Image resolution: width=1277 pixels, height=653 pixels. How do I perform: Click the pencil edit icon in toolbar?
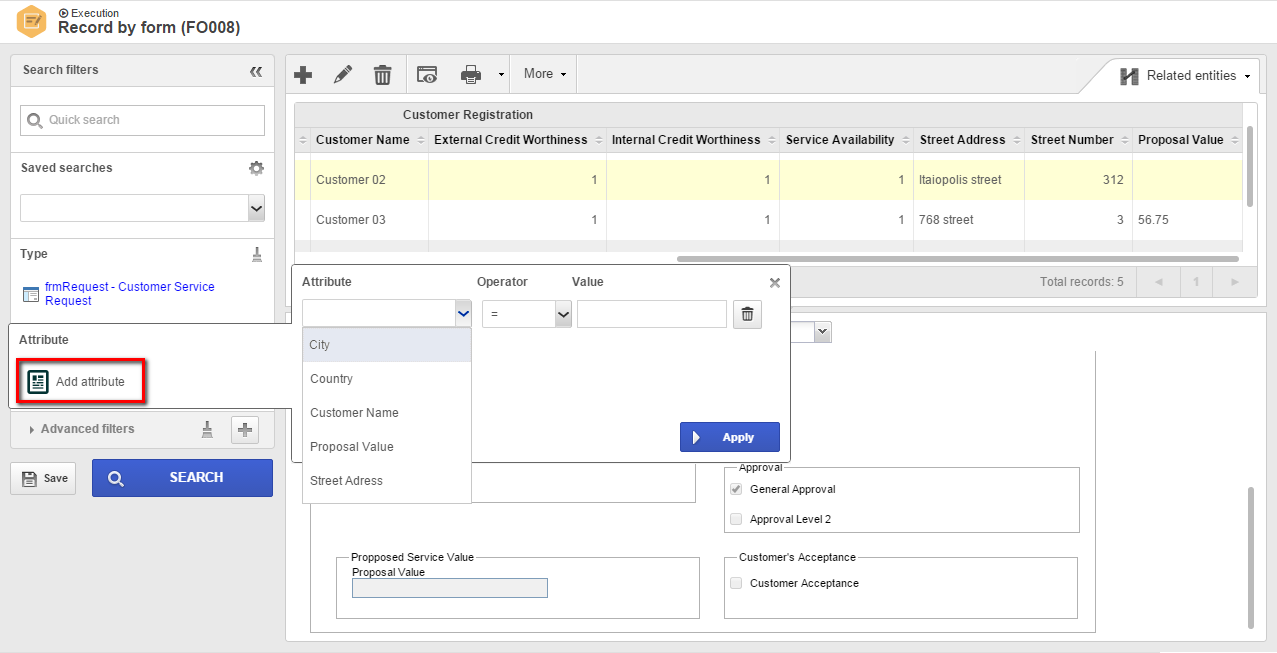click(x=343, y=74)
